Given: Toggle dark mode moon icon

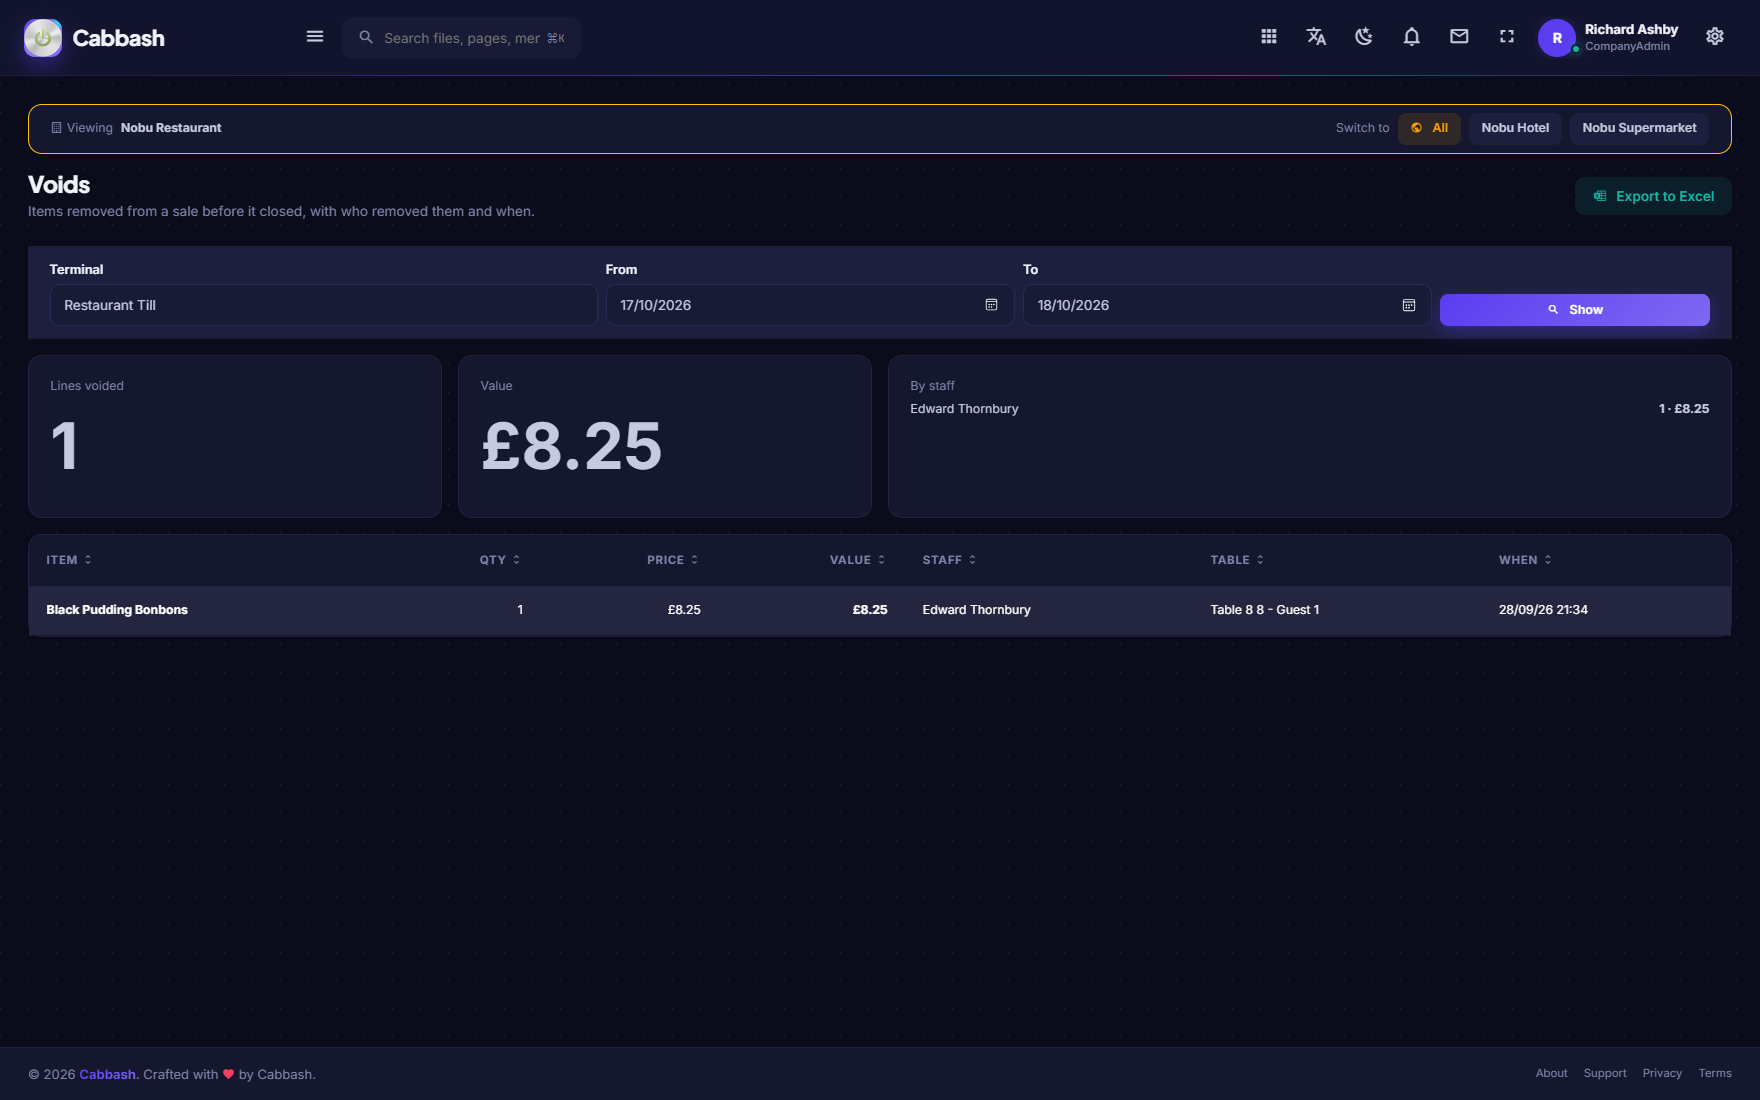Looking at the screenshot, I should pyautogui.click(x=1364, y=37).
